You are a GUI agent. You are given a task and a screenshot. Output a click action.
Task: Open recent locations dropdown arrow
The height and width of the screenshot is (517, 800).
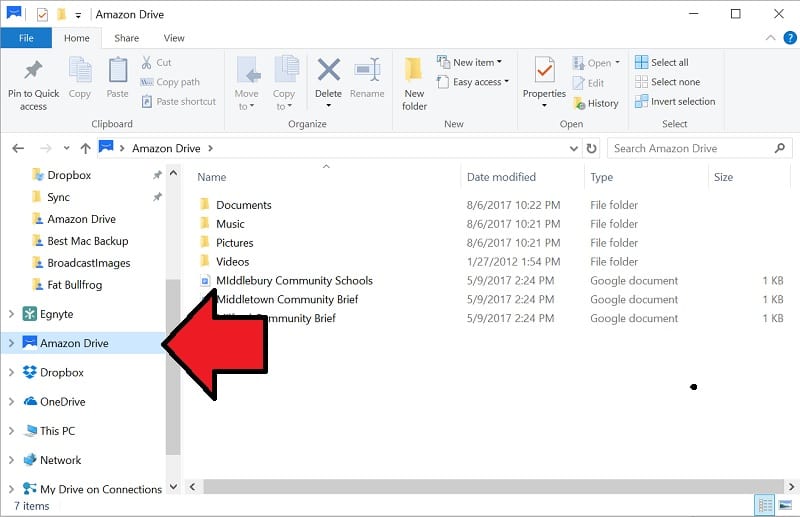coord(66,148)
